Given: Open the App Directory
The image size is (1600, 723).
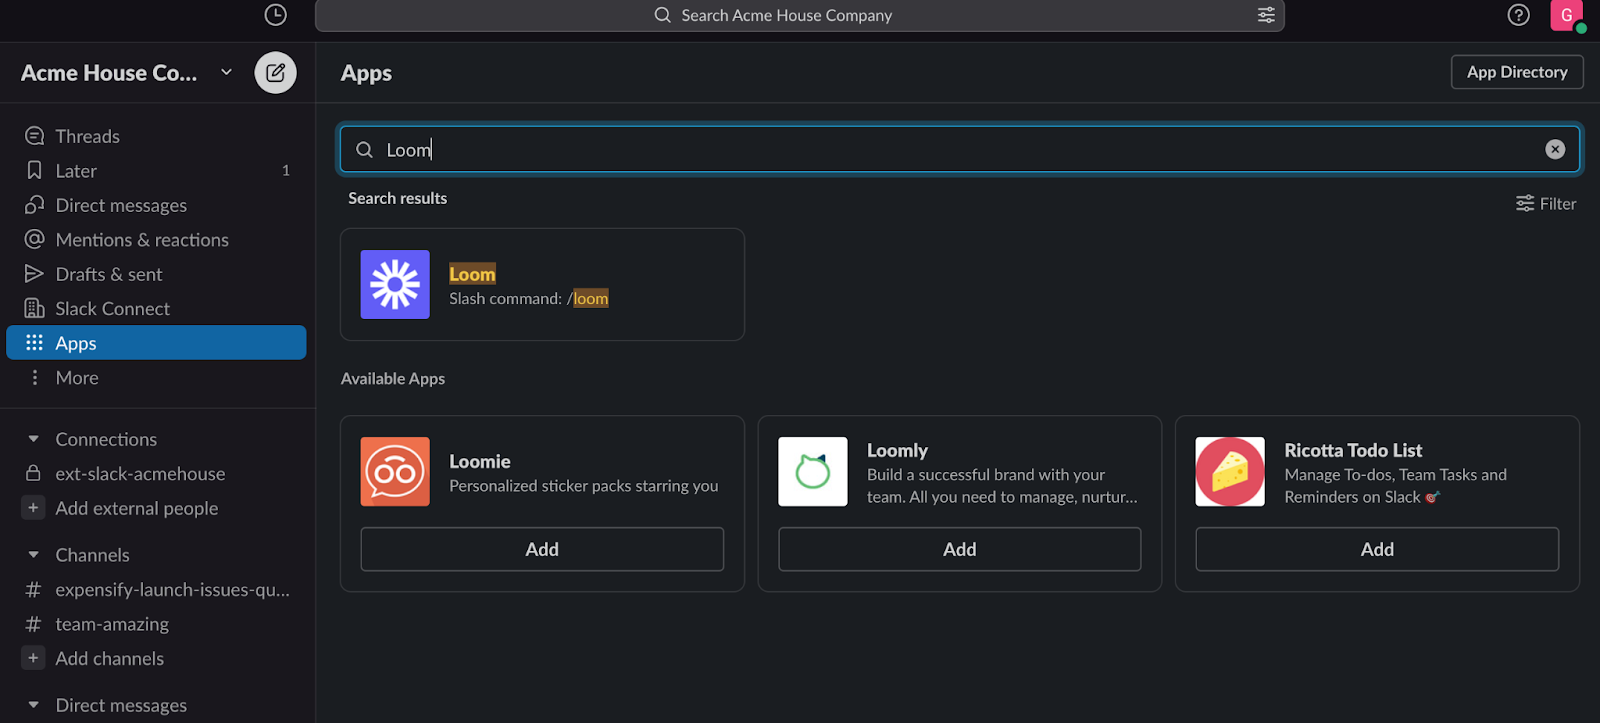Looking at the screenshot, I should tap(1517, 72).
